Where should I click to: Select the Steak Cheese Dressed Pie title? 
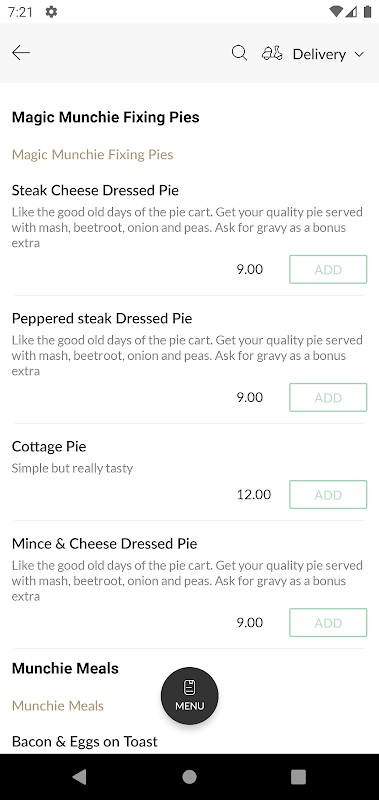tap(95, 190)
